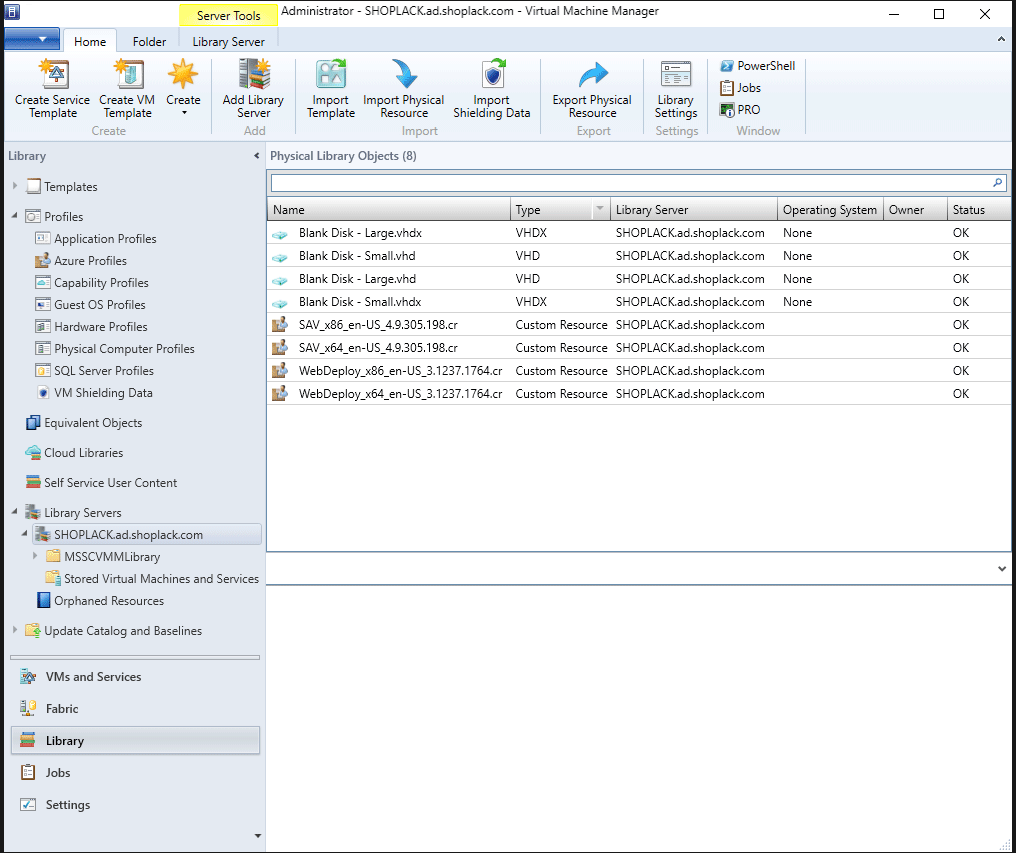Switch to the Folder ribbon tab

click(149, 41)
